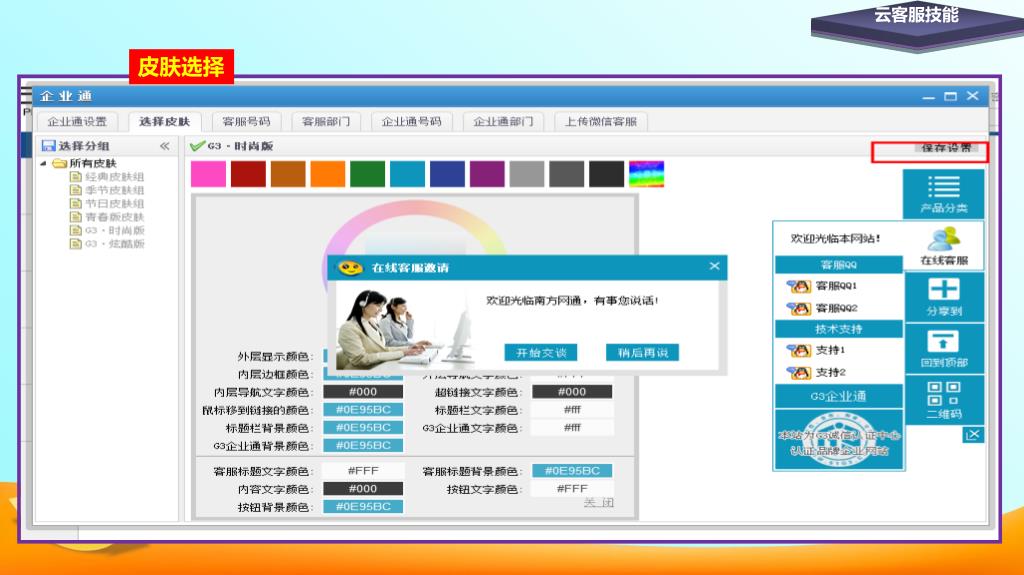Image resolution: width=1024 pixels, height=575 pixels.
Task: Pick the dark gray color swatch
Action: tap(567, 174)
